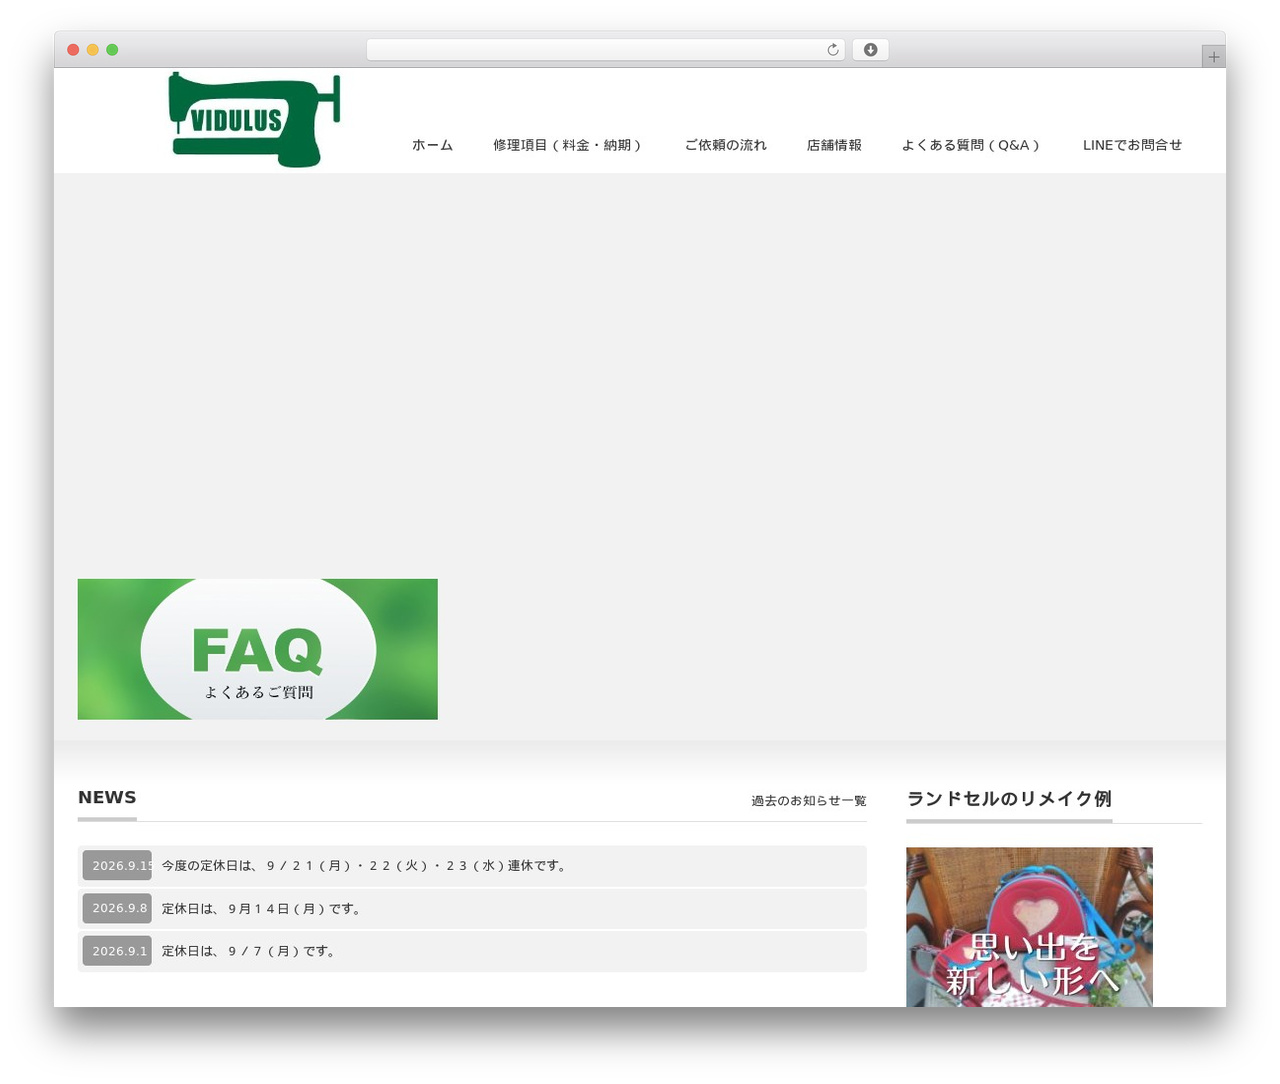Click the yellow minimize window button
Screen dimensions: 1280x1084
[92, 50]
